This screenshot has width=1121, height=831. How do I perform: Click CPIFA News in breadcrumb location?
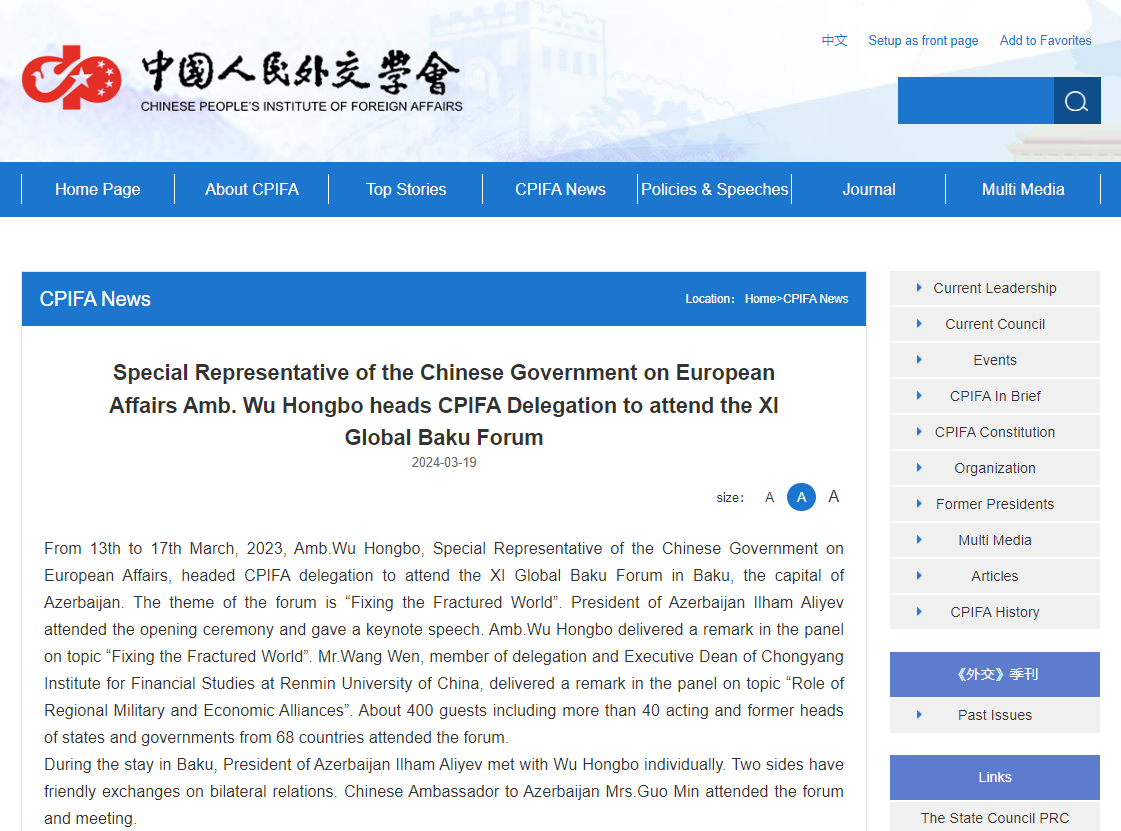[816, 299]
